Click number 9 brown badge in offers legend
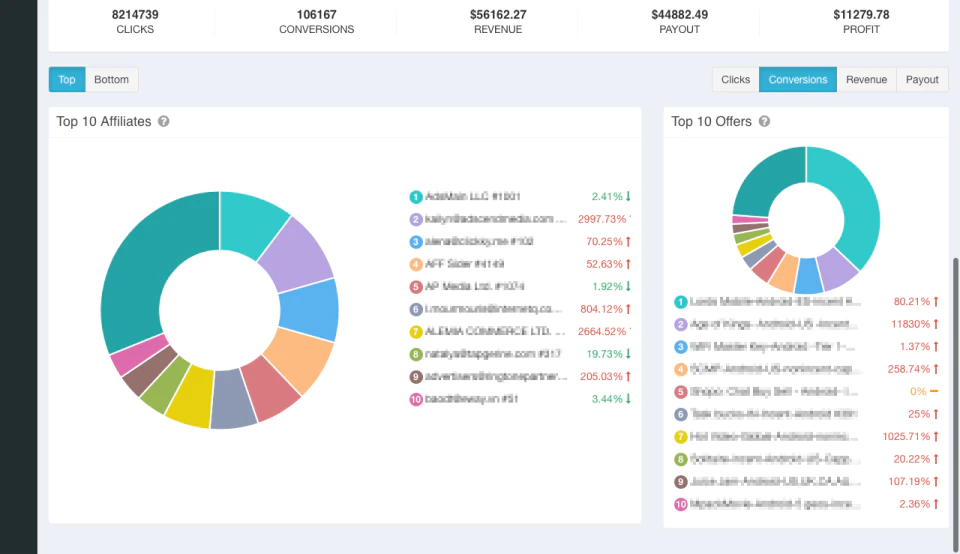960x554 pixels. click(x=680, y=482)
